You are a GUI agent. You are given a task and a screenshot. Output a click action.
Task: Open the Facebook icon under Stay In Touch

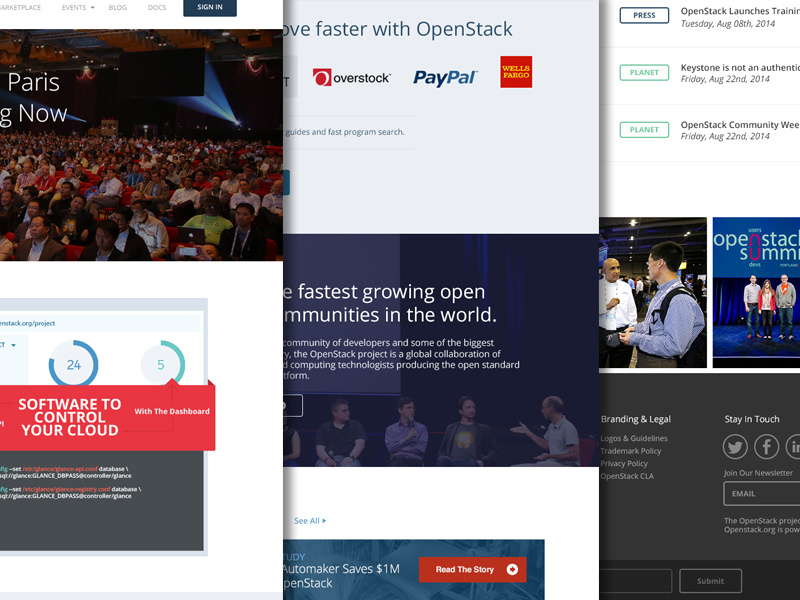pos(766,447)
